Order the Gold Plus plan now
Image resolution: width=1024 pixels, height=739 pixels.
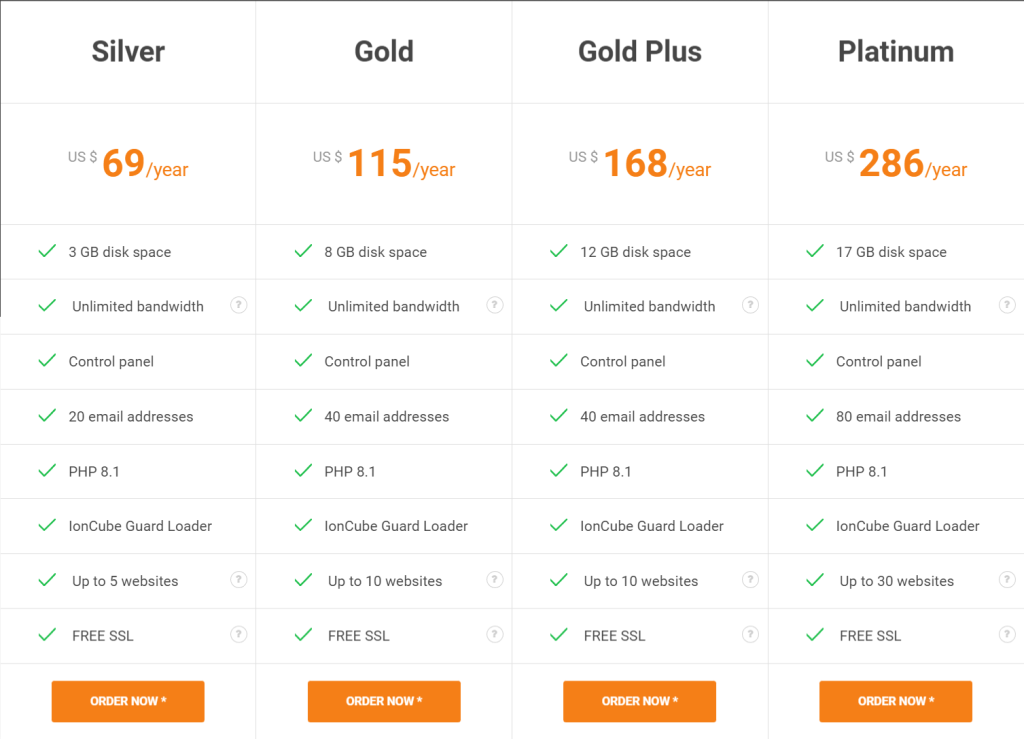[639, 701]
